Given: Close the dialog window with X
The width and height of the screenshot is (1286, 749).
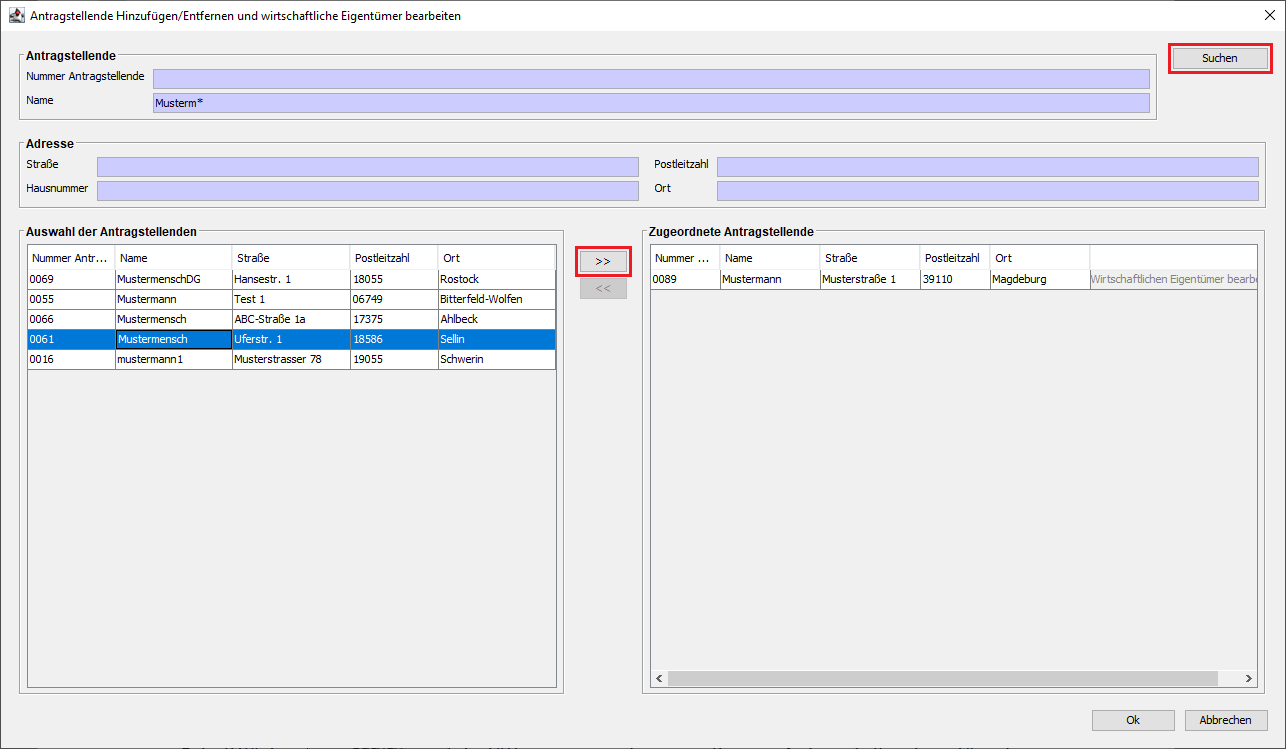Looking at the screenshot, I should 1270,15.
